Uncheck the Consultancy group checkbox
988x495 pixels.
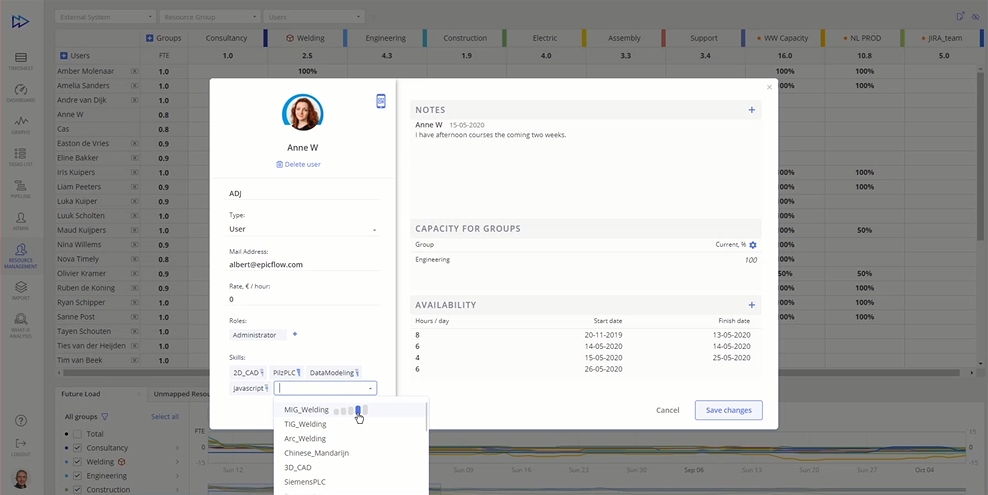78,448
